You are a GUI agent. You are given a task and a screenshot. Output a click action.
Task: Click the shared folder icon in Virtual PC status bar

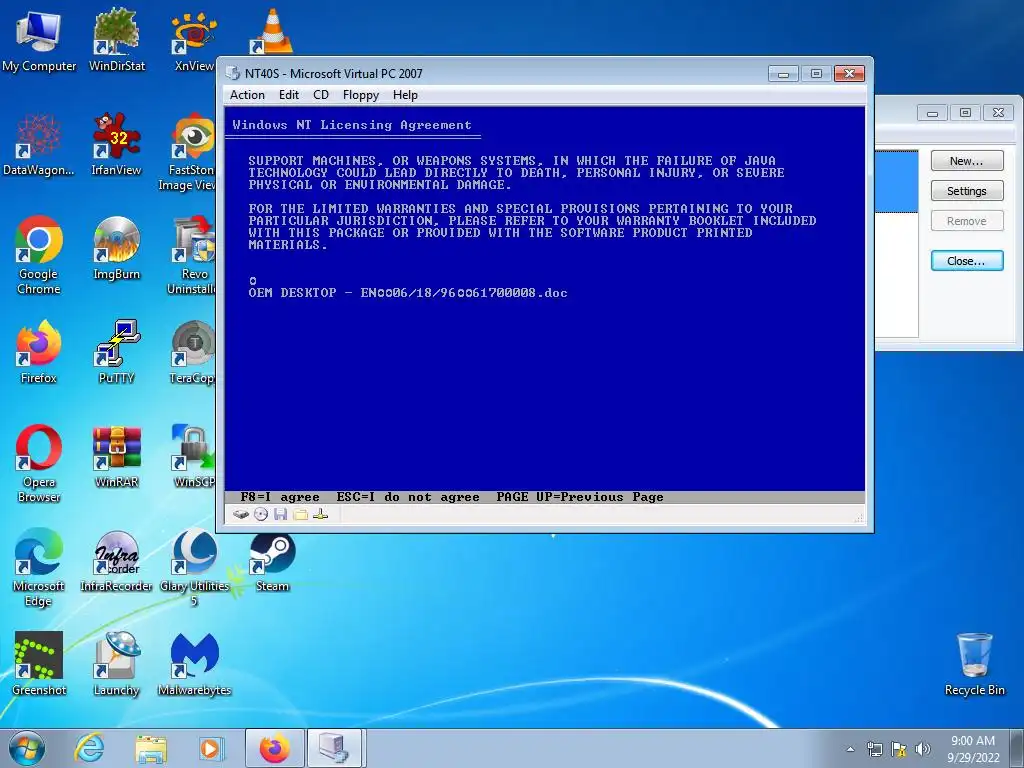[x=300, y=515]
